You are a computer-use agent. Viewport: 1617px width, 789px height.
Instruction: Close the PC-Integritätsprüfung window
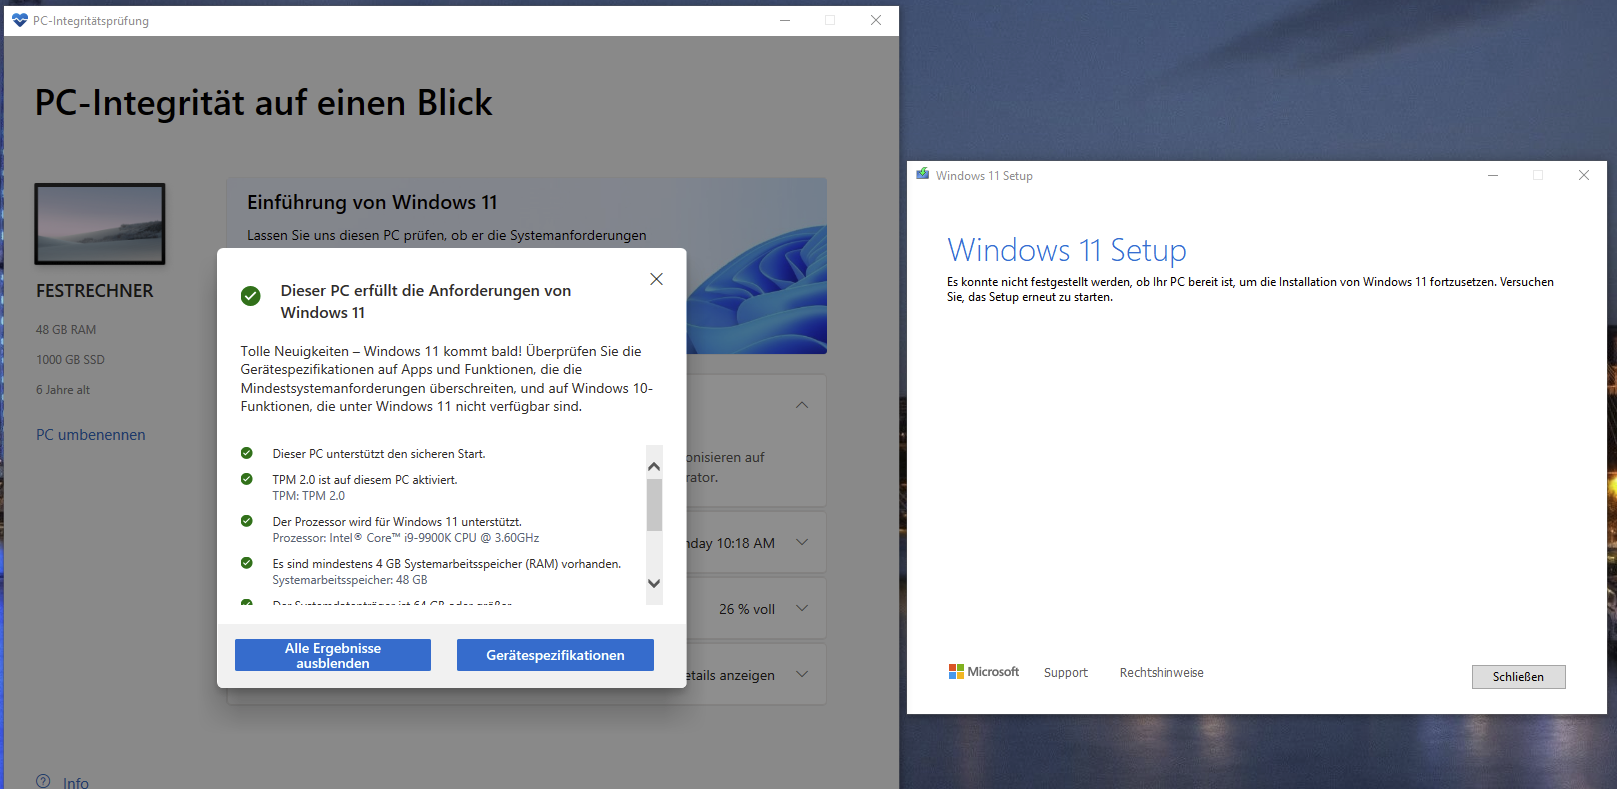click(876, 20)
